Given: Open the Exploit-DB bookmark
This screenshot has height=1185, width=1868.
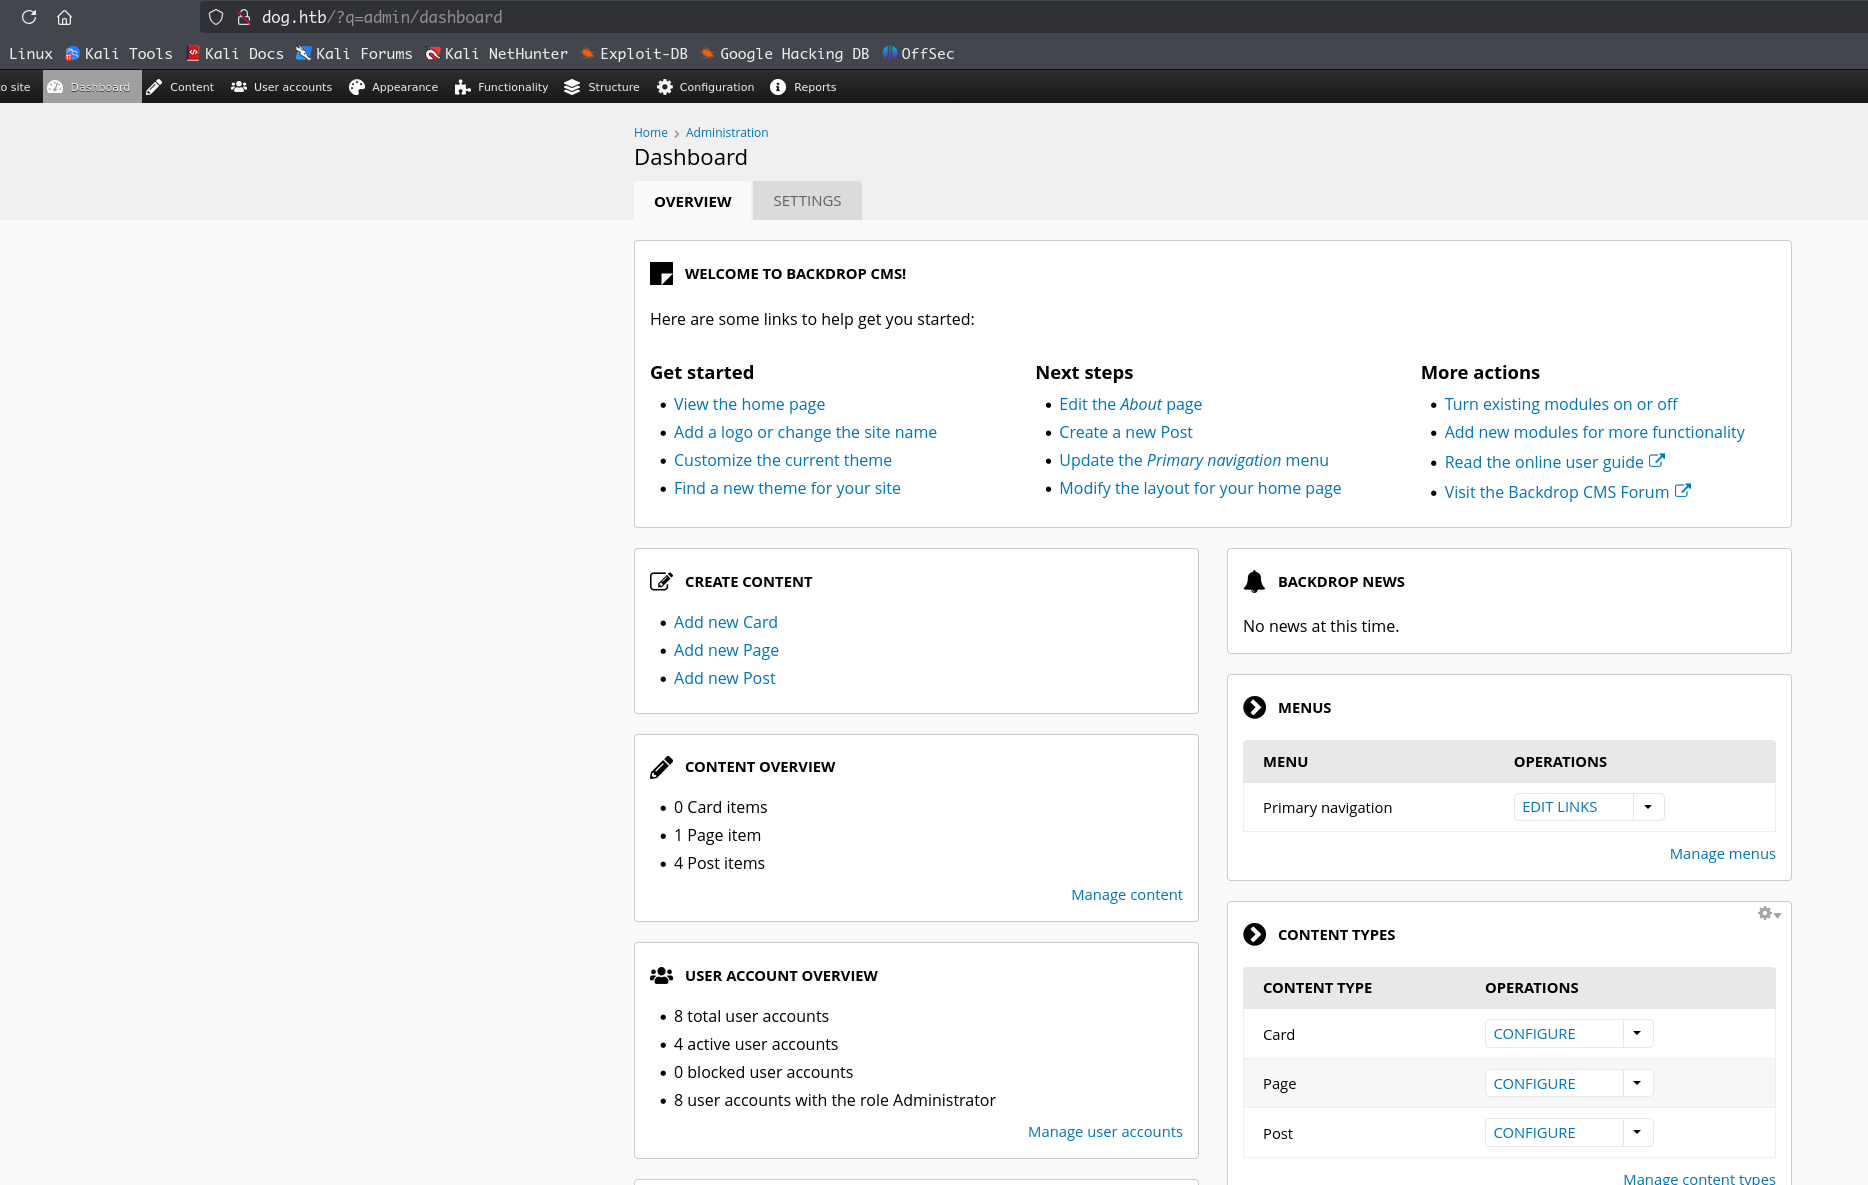Looking at the screenshot, I should point(634,54).
